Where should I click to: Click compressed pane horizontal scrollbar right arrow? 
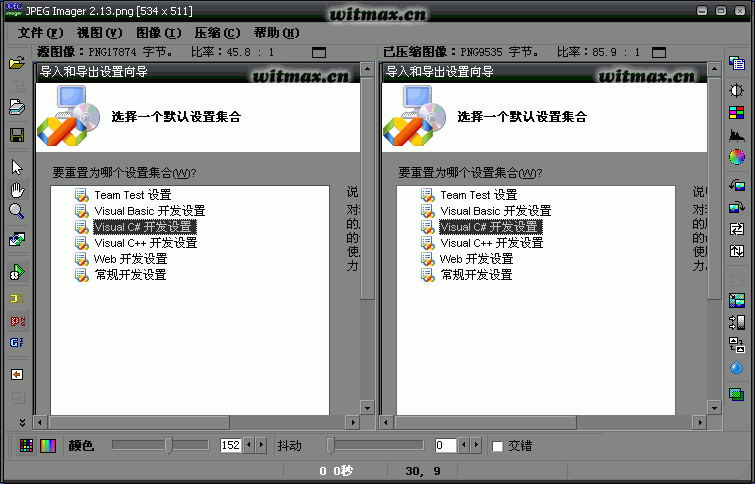(700, 423)
